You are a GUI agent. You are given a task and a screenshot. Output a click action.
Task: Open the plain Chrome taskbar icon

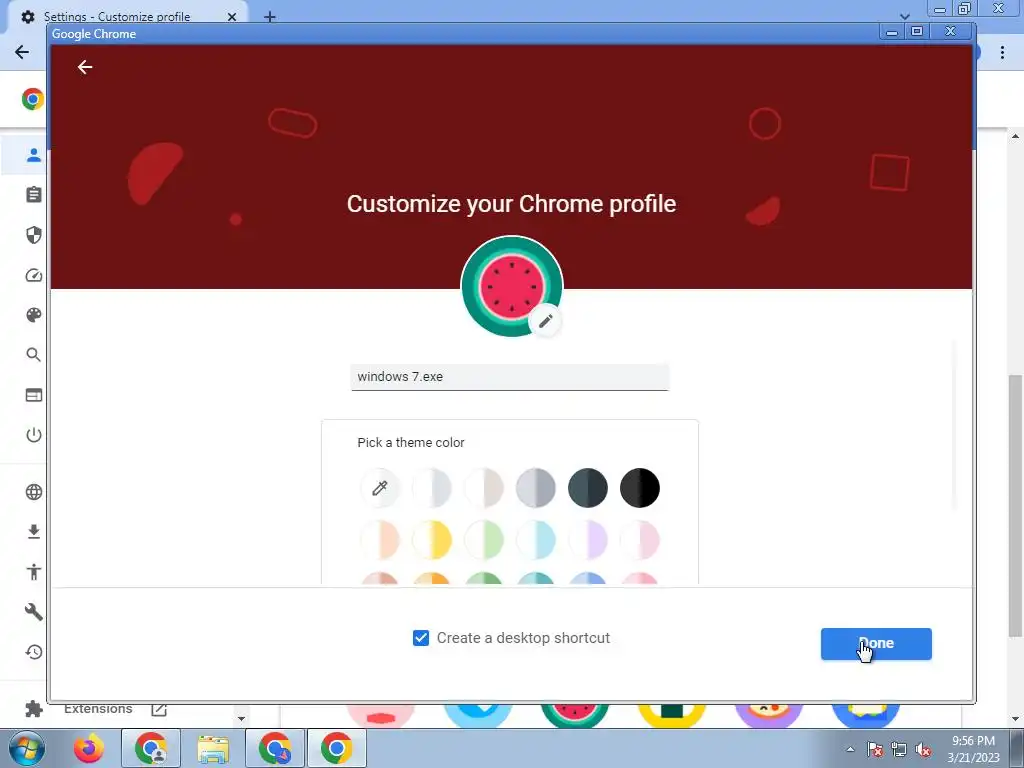[337, 748]
